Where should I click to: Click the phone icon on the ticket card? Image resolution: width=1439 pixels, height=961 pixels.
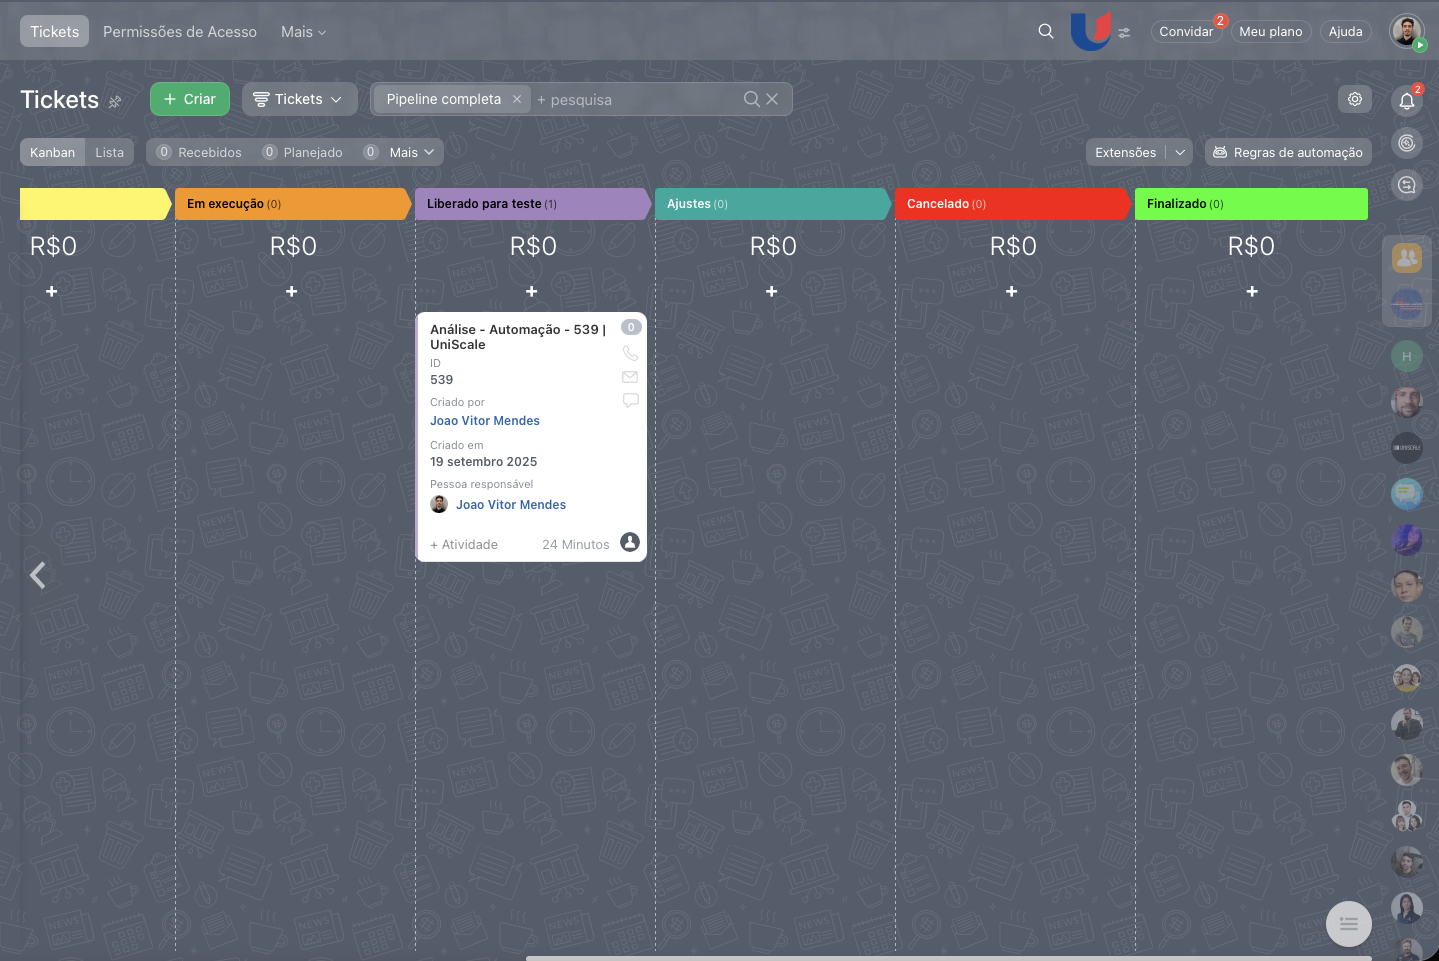(x=630, y=353)
